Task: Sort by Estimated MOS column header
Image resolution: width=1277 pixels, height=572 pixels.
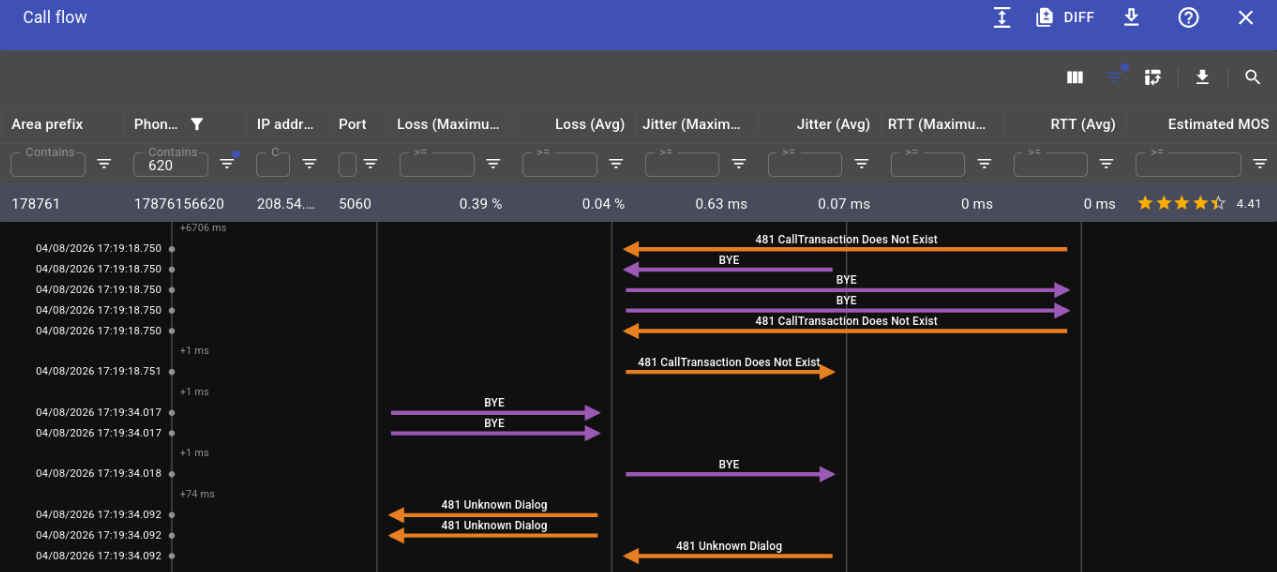Action: (1218, 124)
